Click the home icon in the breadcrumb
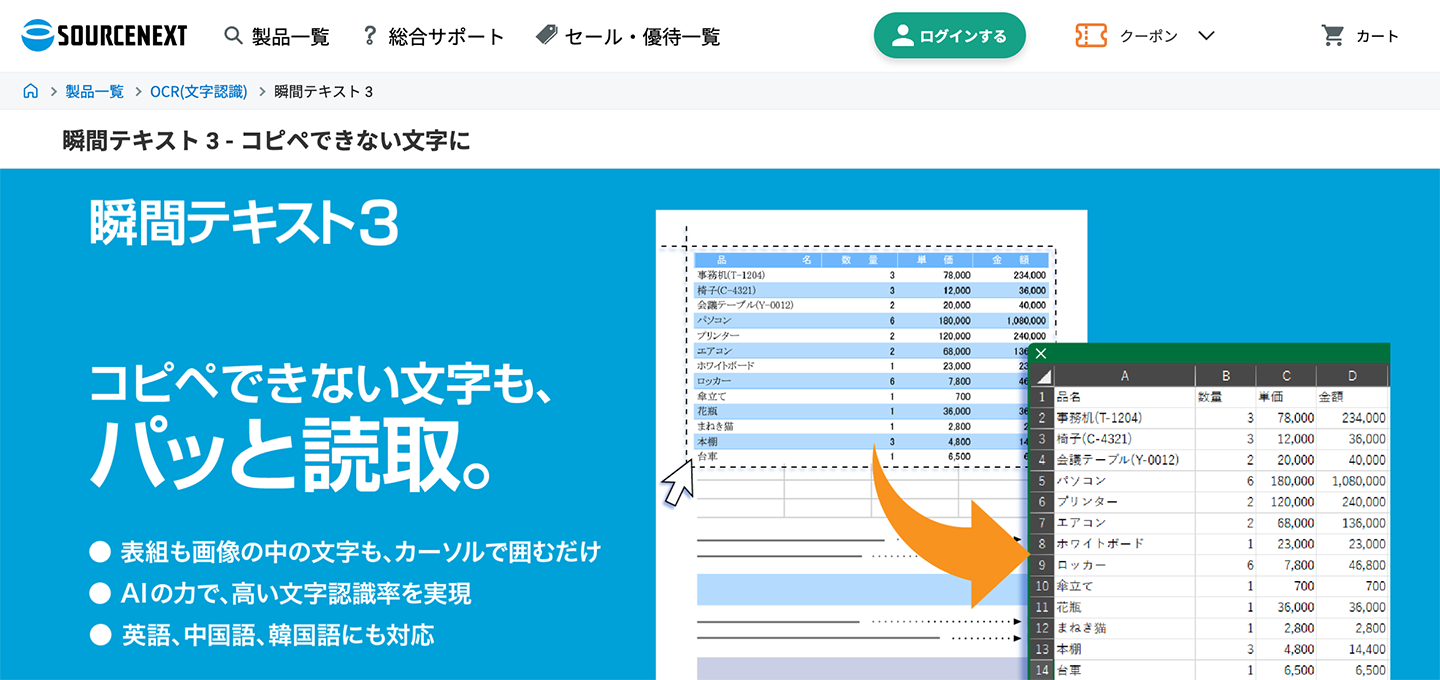Viewport: 1440px width, 680px height. [x=29, y=90]
